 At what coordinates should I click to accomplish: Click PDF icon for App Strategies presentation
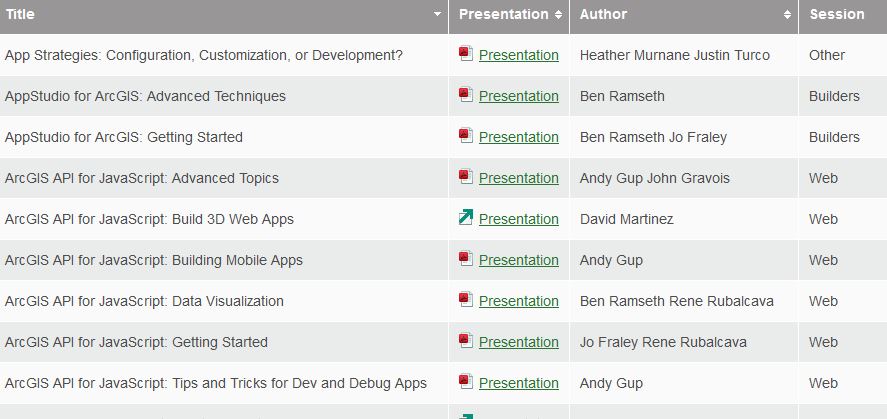point(466,54)
